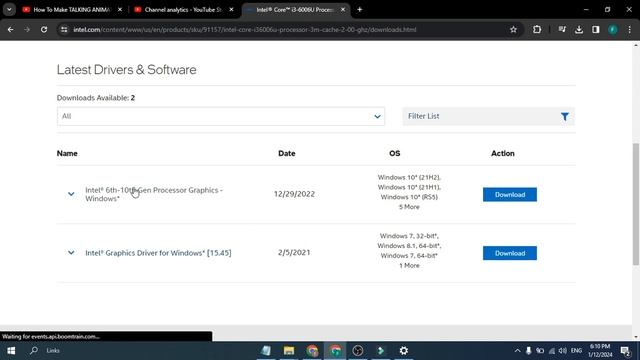Show 1 More operating system

point(409,265)
